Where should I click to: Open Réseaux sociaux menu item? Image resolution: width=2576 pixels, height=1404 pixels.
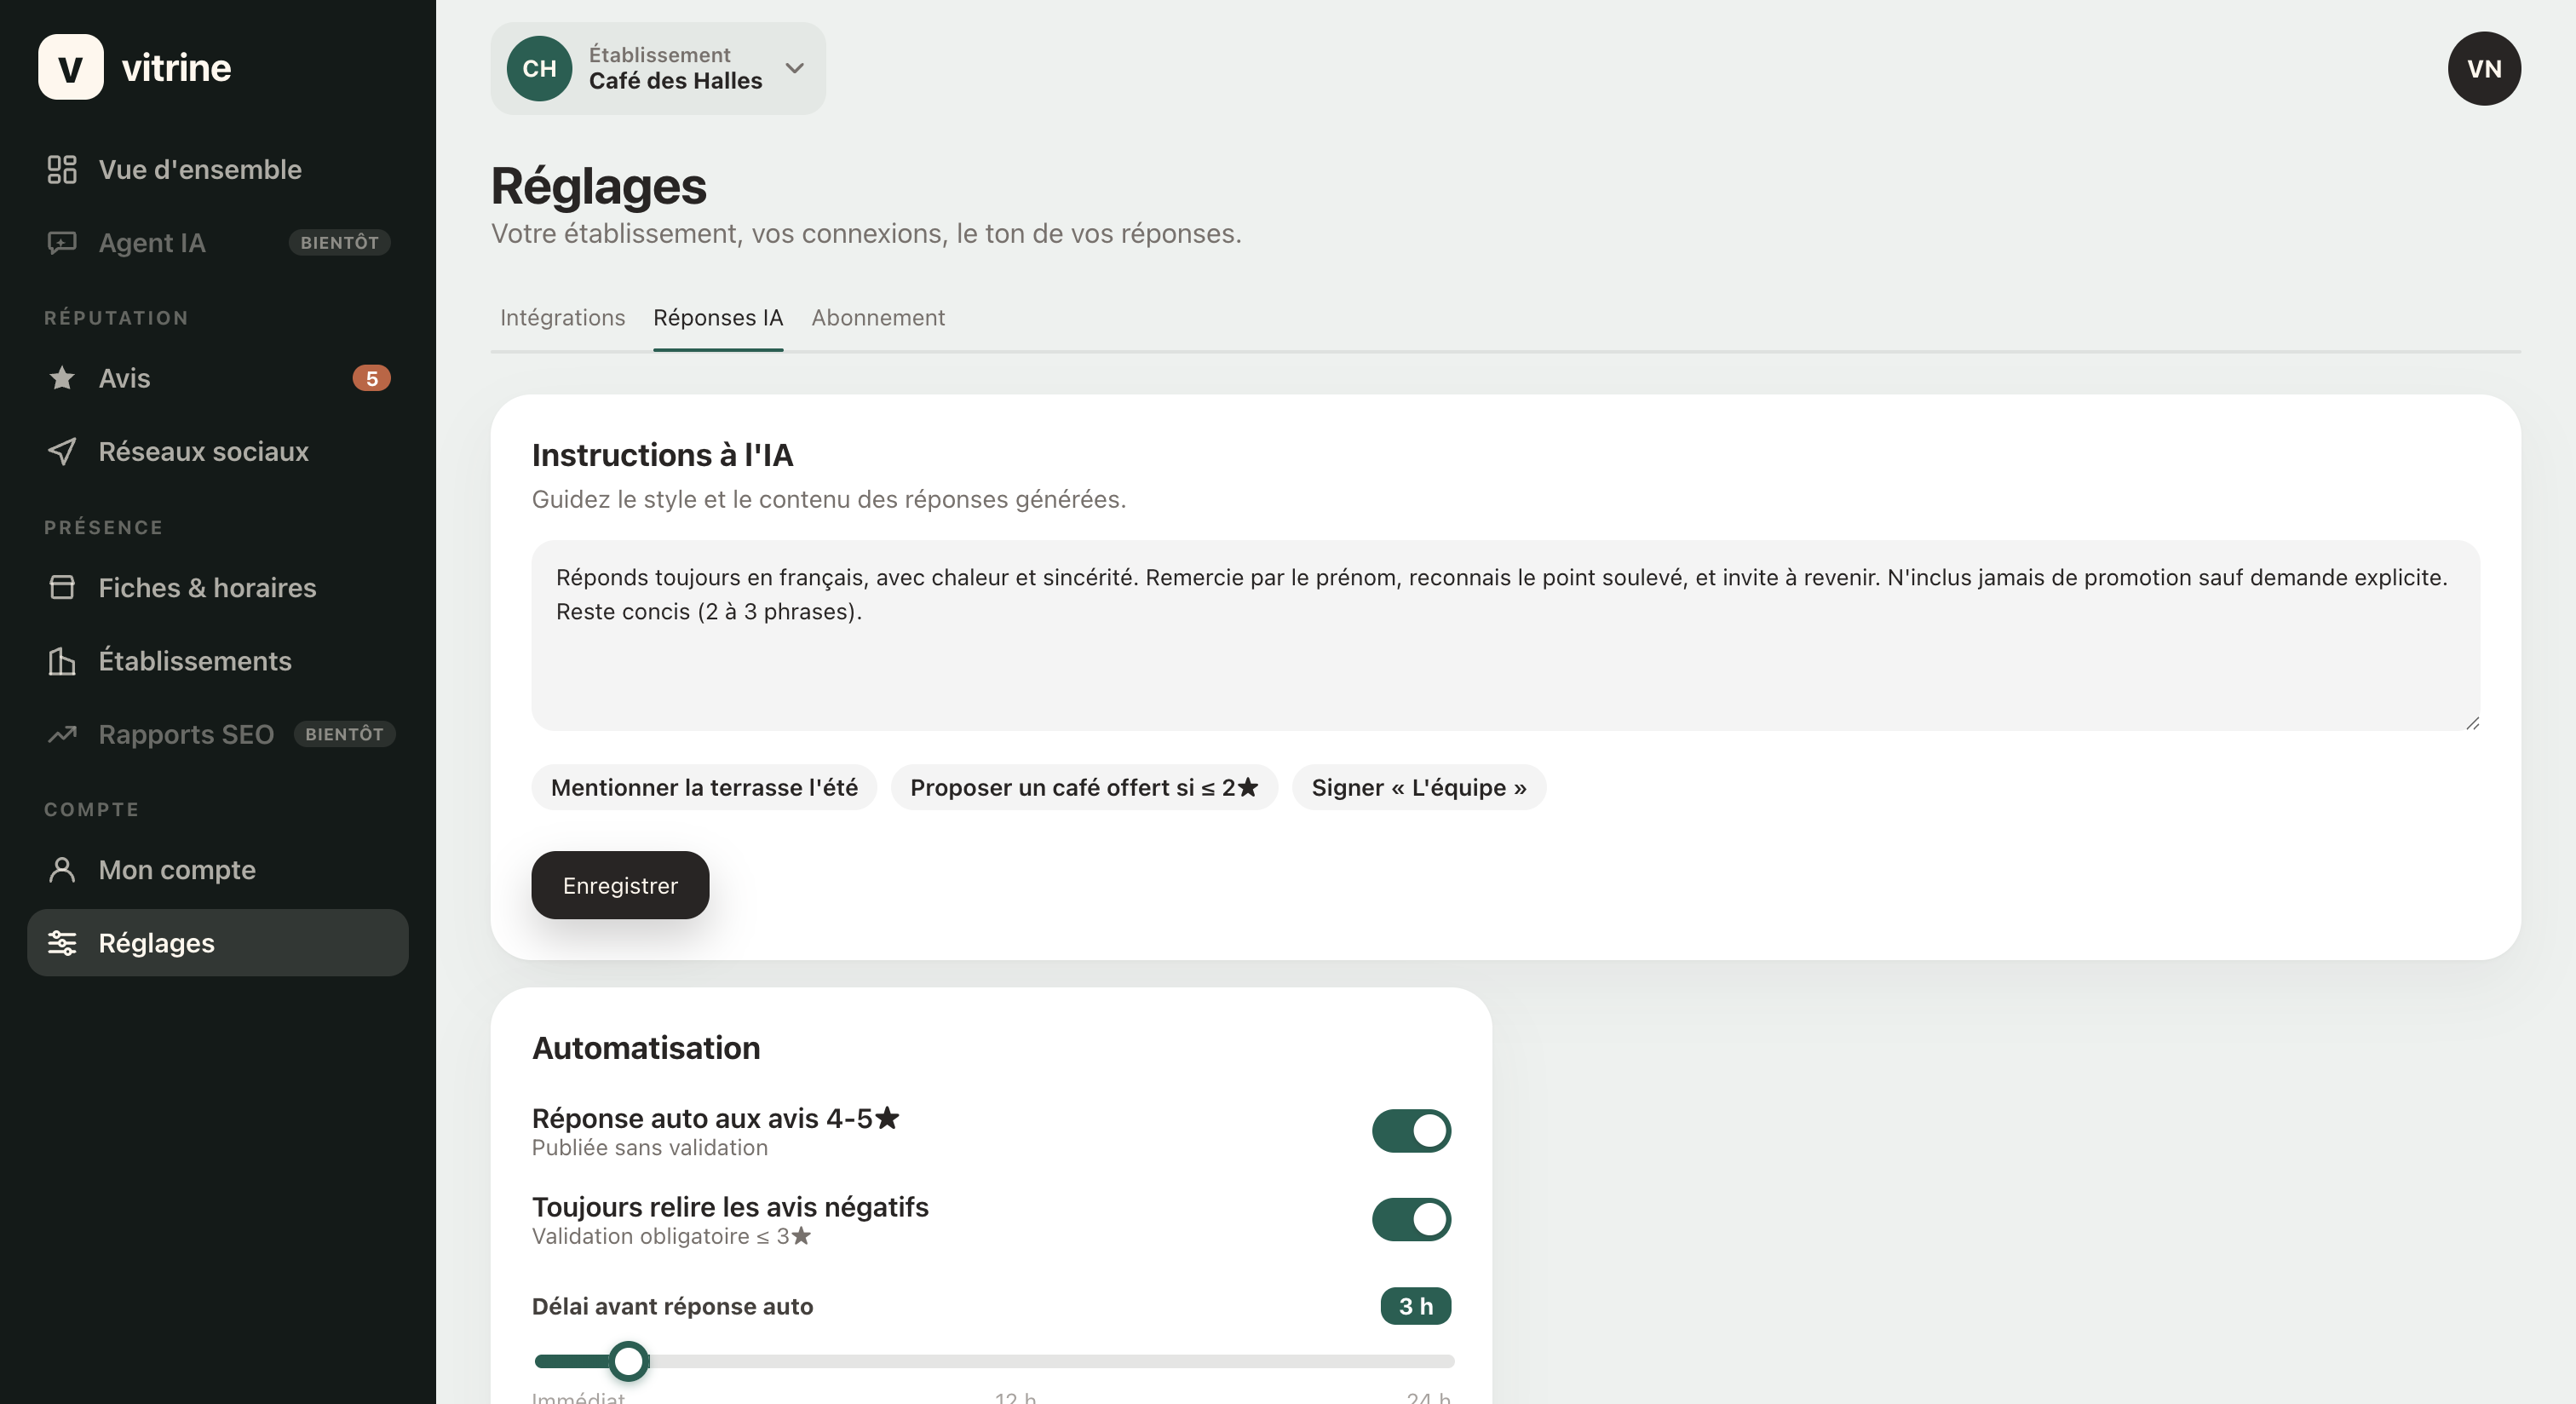tap(218, 451)
